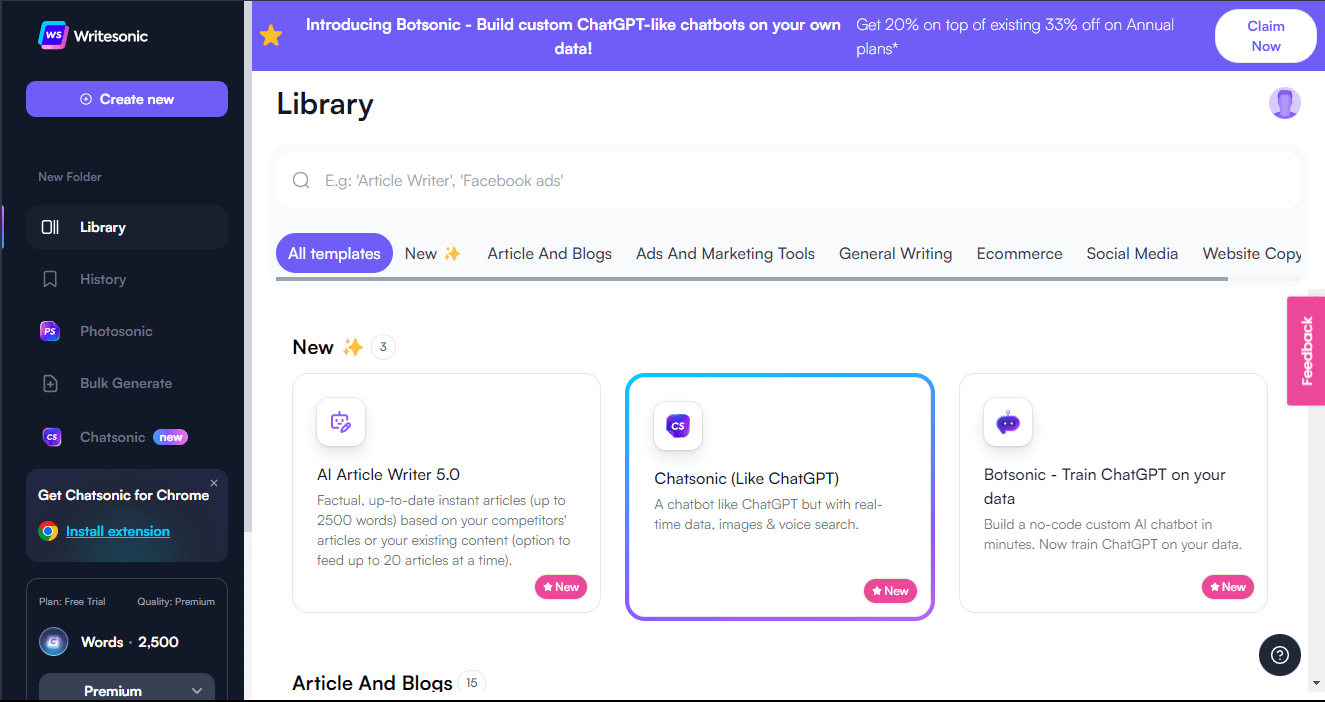Open the help question mark button
The height and width of the screenshot is (702, 1325).
tap(1280, 656)
